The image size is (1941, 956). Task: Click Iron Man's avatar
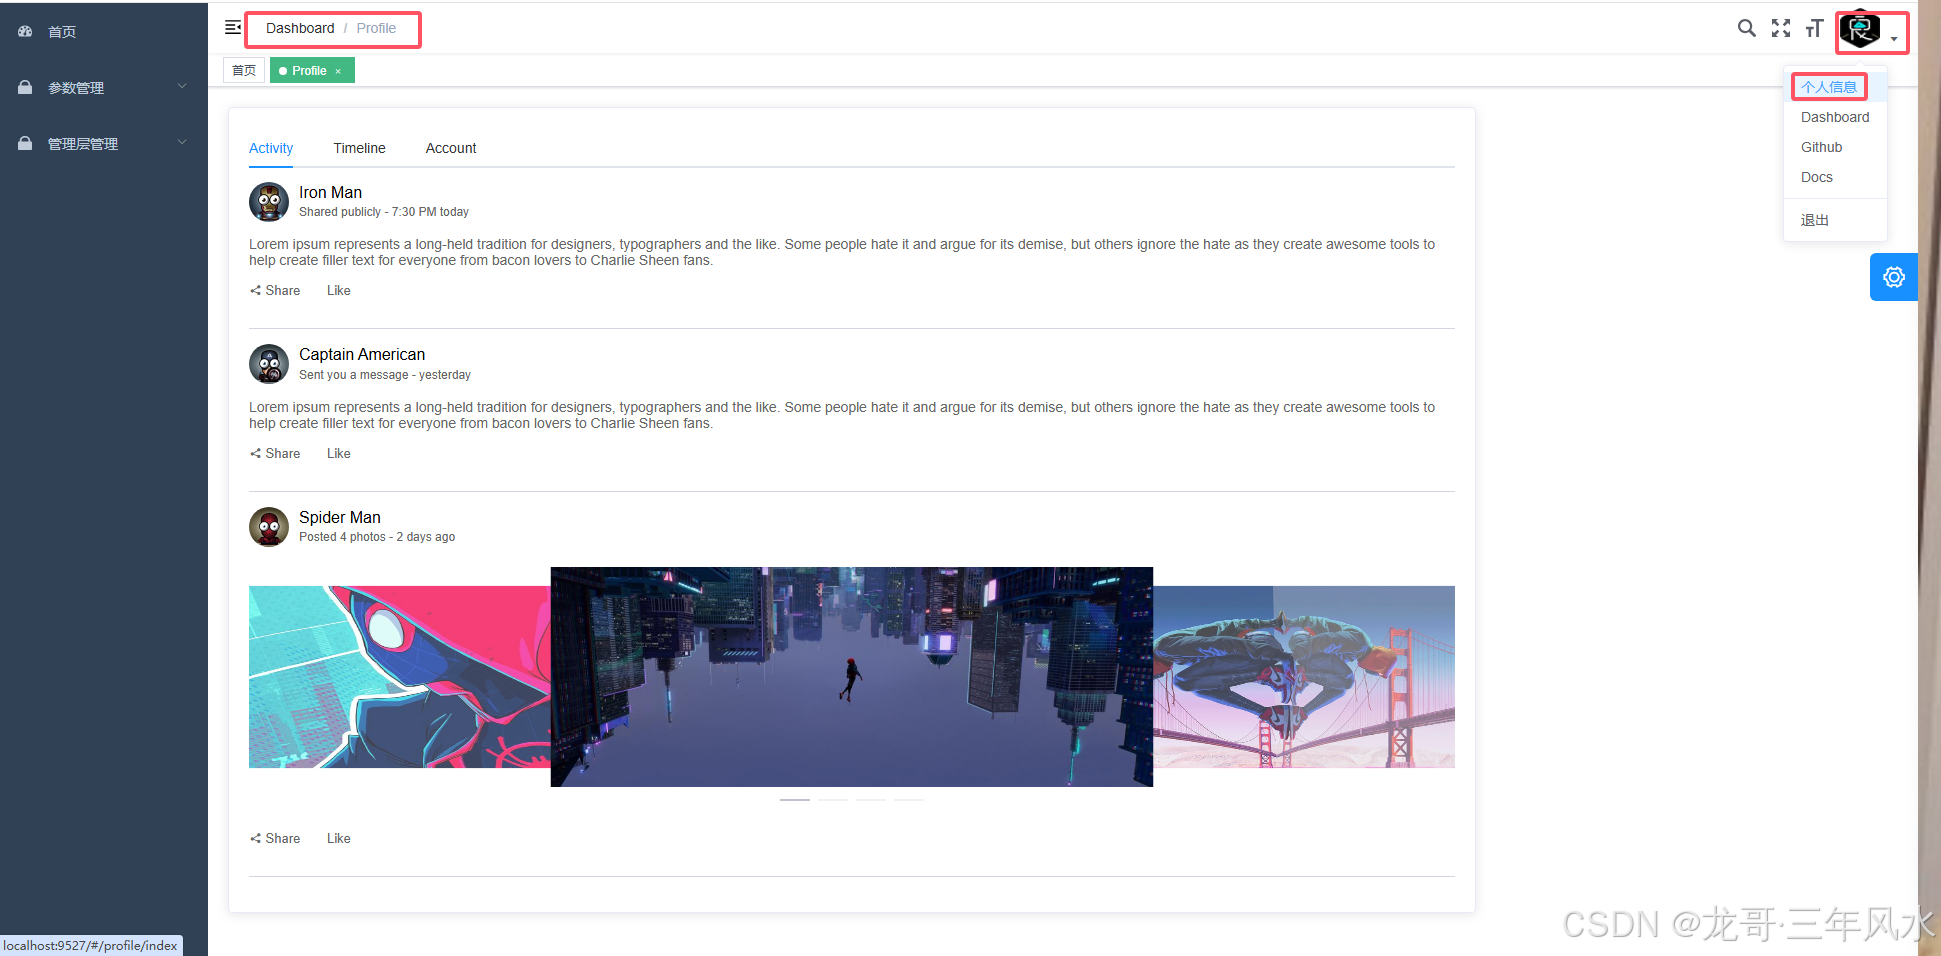(x=269, y=202)
